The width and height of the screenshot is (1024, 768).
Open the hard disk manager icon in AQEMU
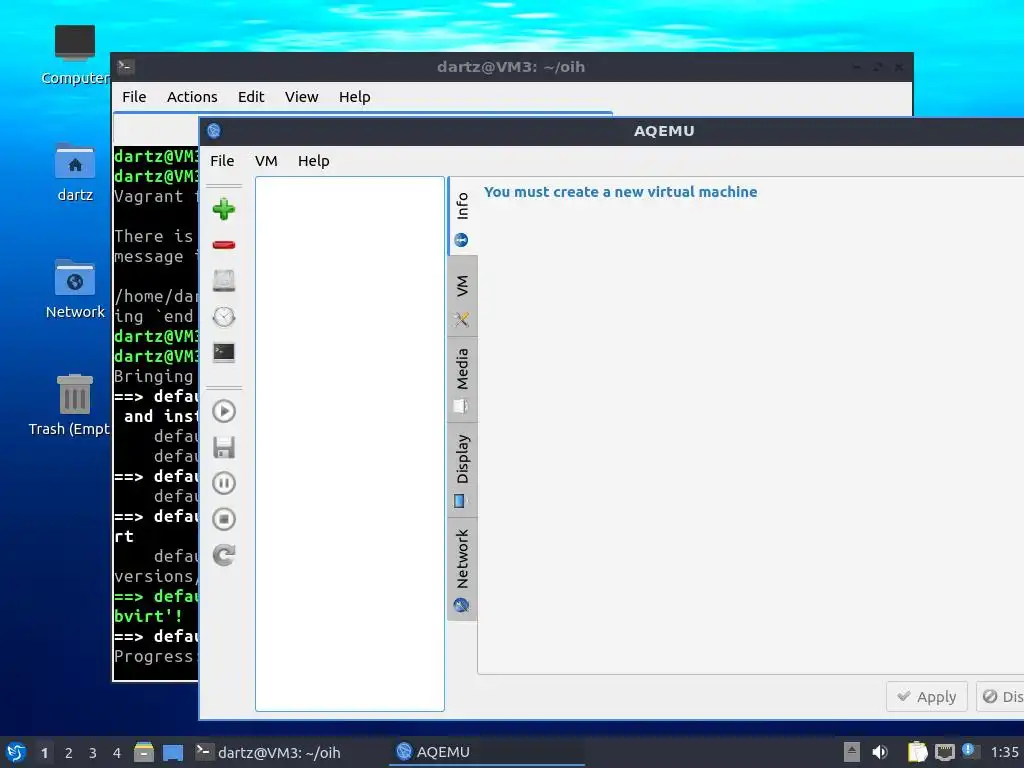coord(223,281)
